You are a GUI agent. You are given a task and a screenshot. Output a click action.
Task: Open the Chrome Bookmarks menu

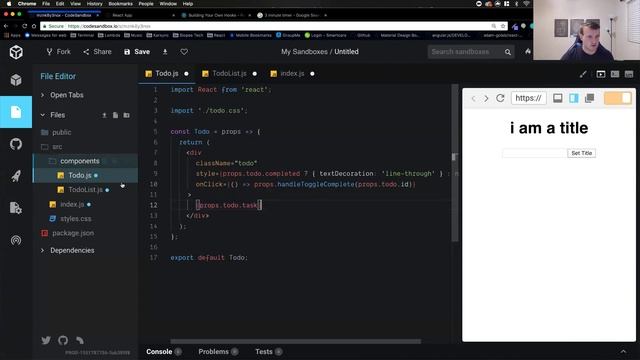[x=120, y=4]
